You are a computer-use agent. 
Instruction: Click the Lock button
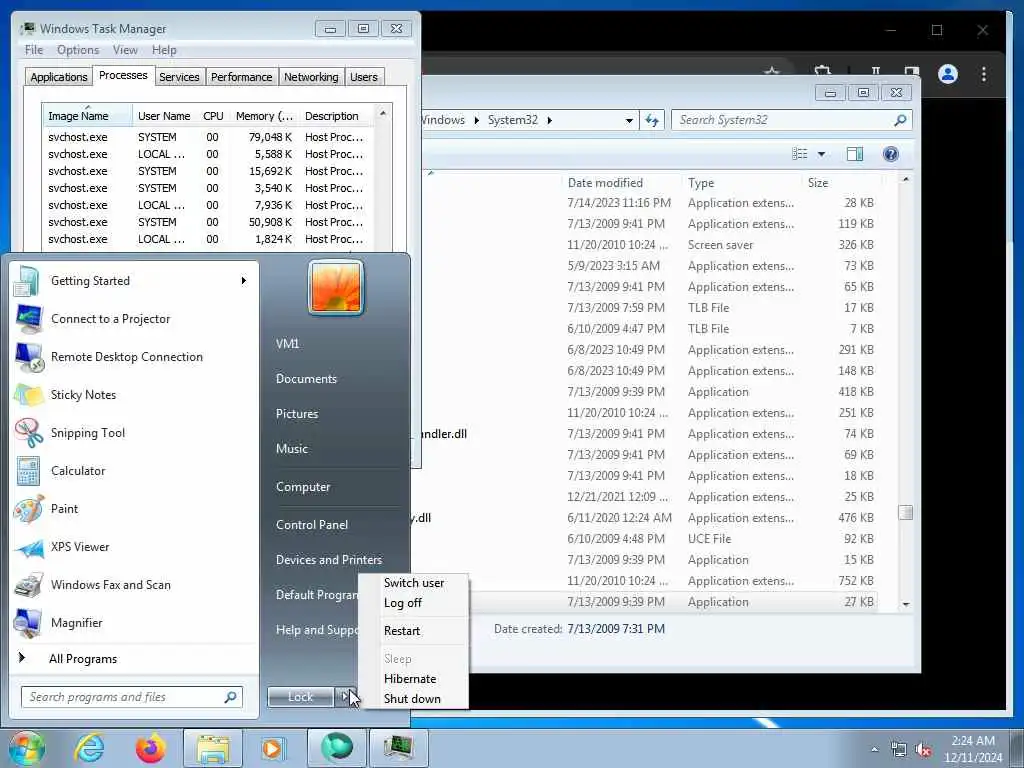pos(300,697)
